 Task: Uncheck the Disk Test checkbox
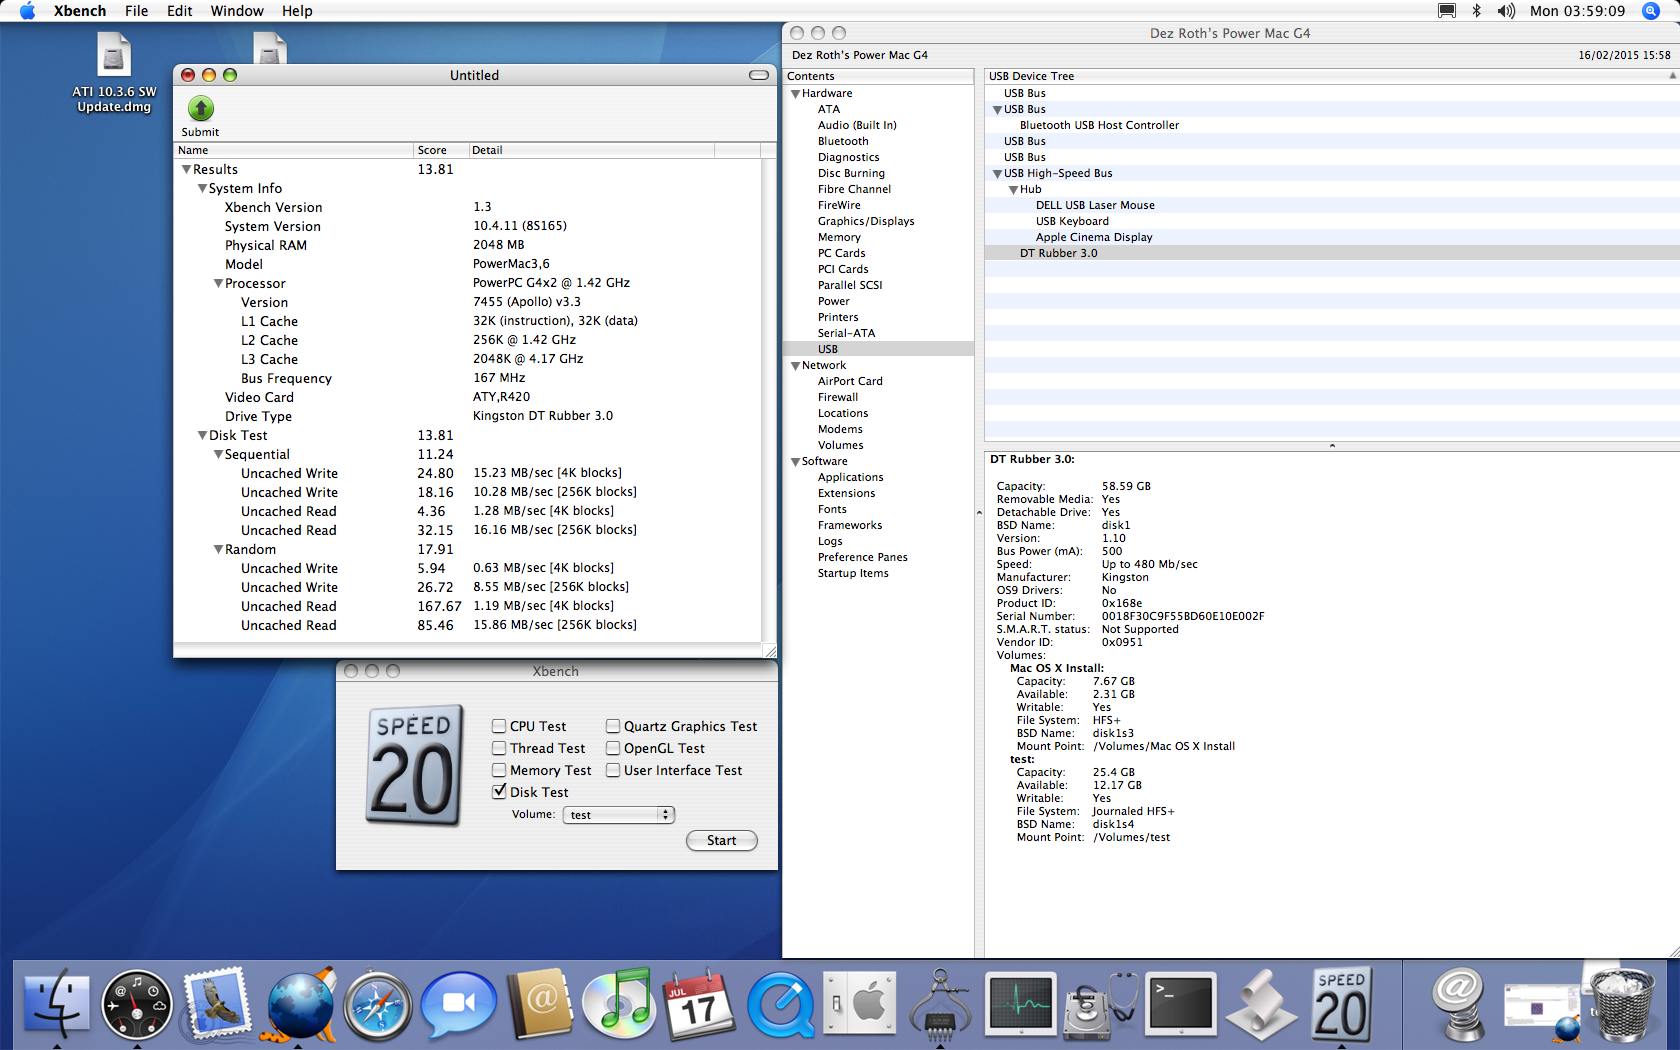click(x=499, y=791)
